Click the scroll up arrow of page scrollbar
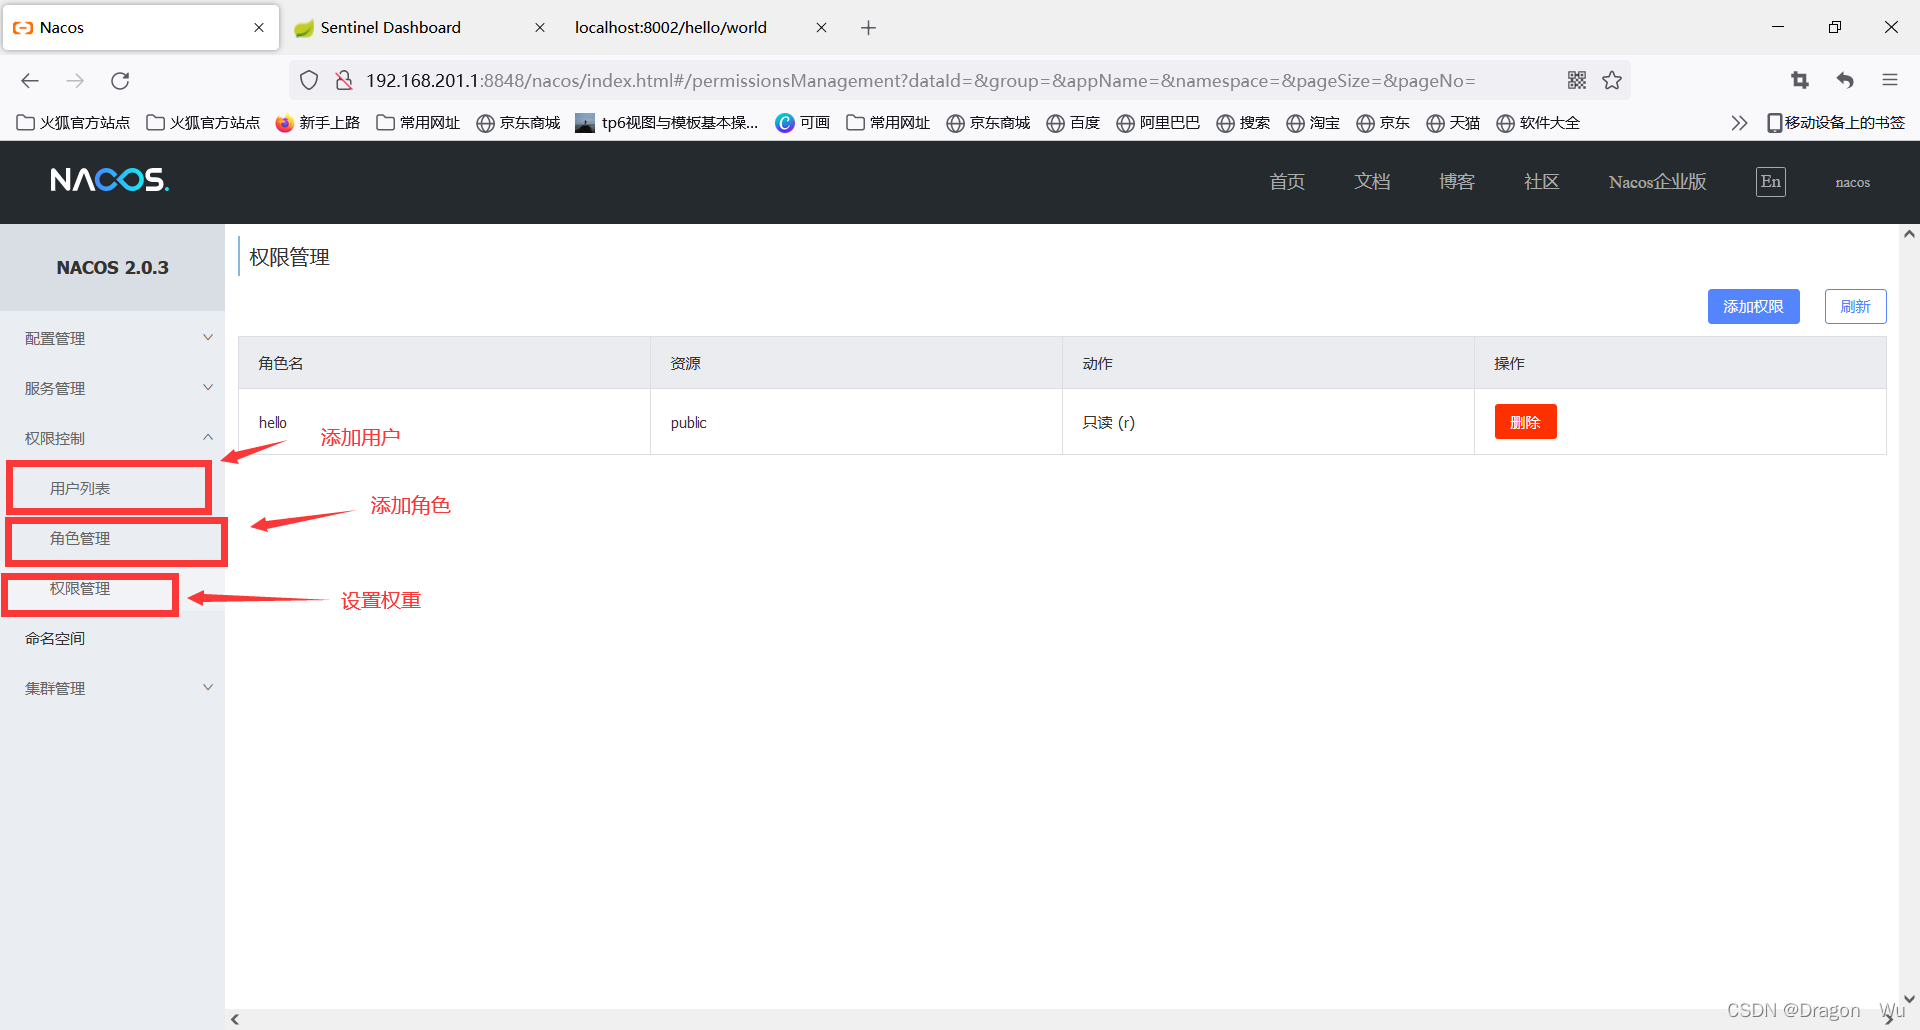The width and height of the screenshot is (1920, 1030). click(1909, 234)
